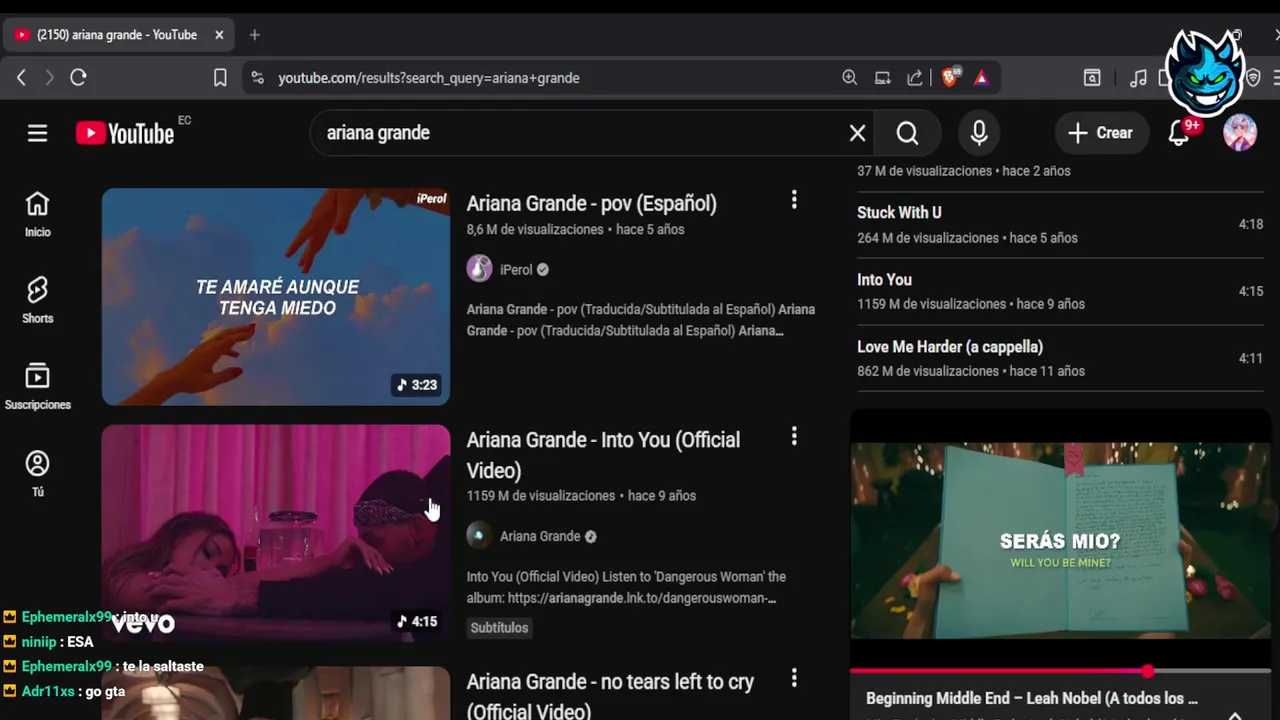Click the install app icon in address bar

[x=882, y=77]
